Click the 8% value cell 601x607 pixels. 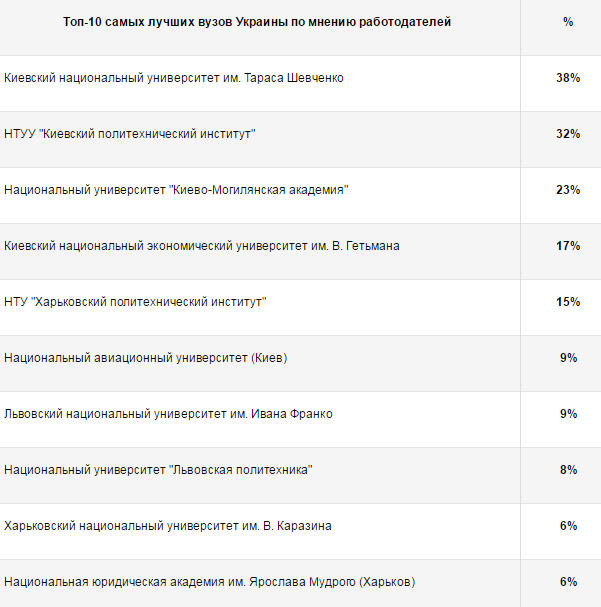568,470
